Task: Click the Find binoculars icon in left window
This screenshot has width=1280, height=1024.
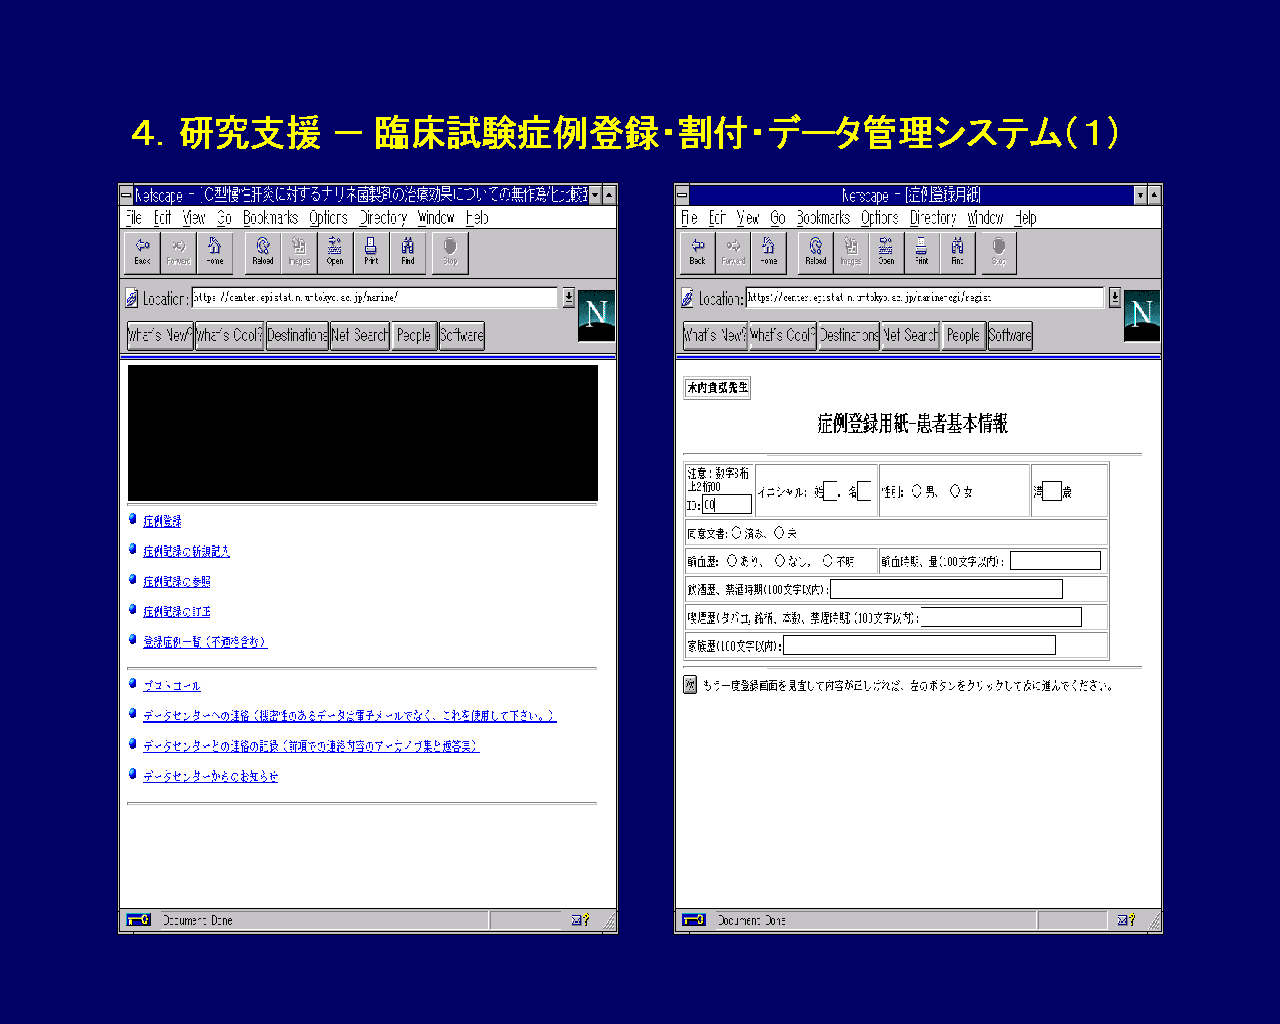Action: (x=408, y=252)
